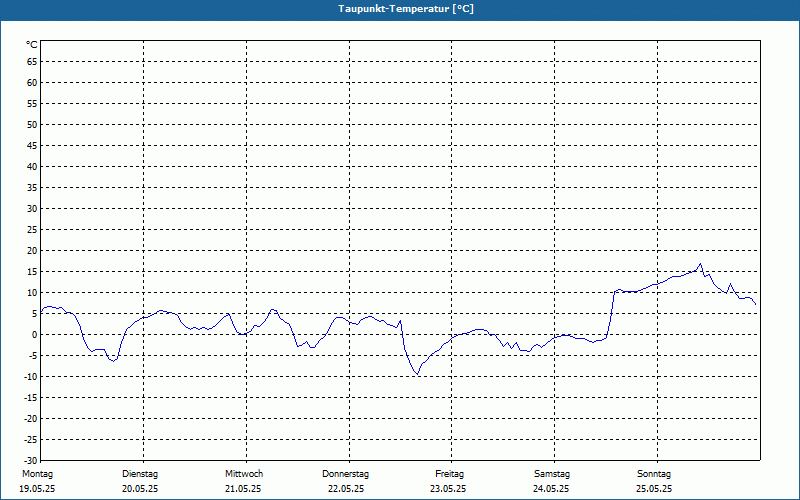Click the 19.05.25 date label
Screen dimensions: 800x500
coord(37,489)
